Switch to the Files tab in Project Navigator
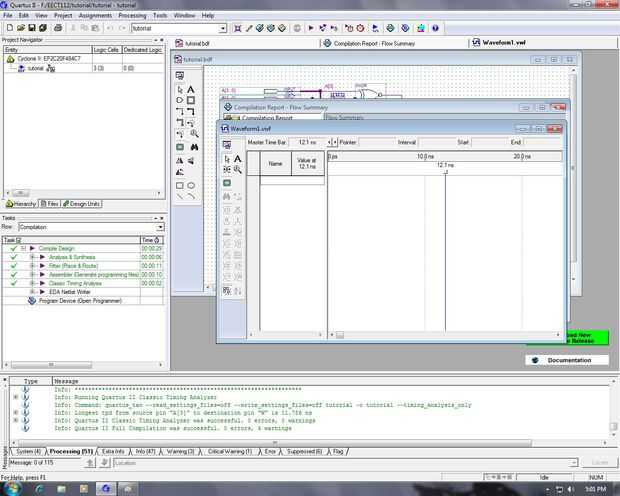Screen dimensions: 620x496 pyautogui.click(x=50, y=204)
